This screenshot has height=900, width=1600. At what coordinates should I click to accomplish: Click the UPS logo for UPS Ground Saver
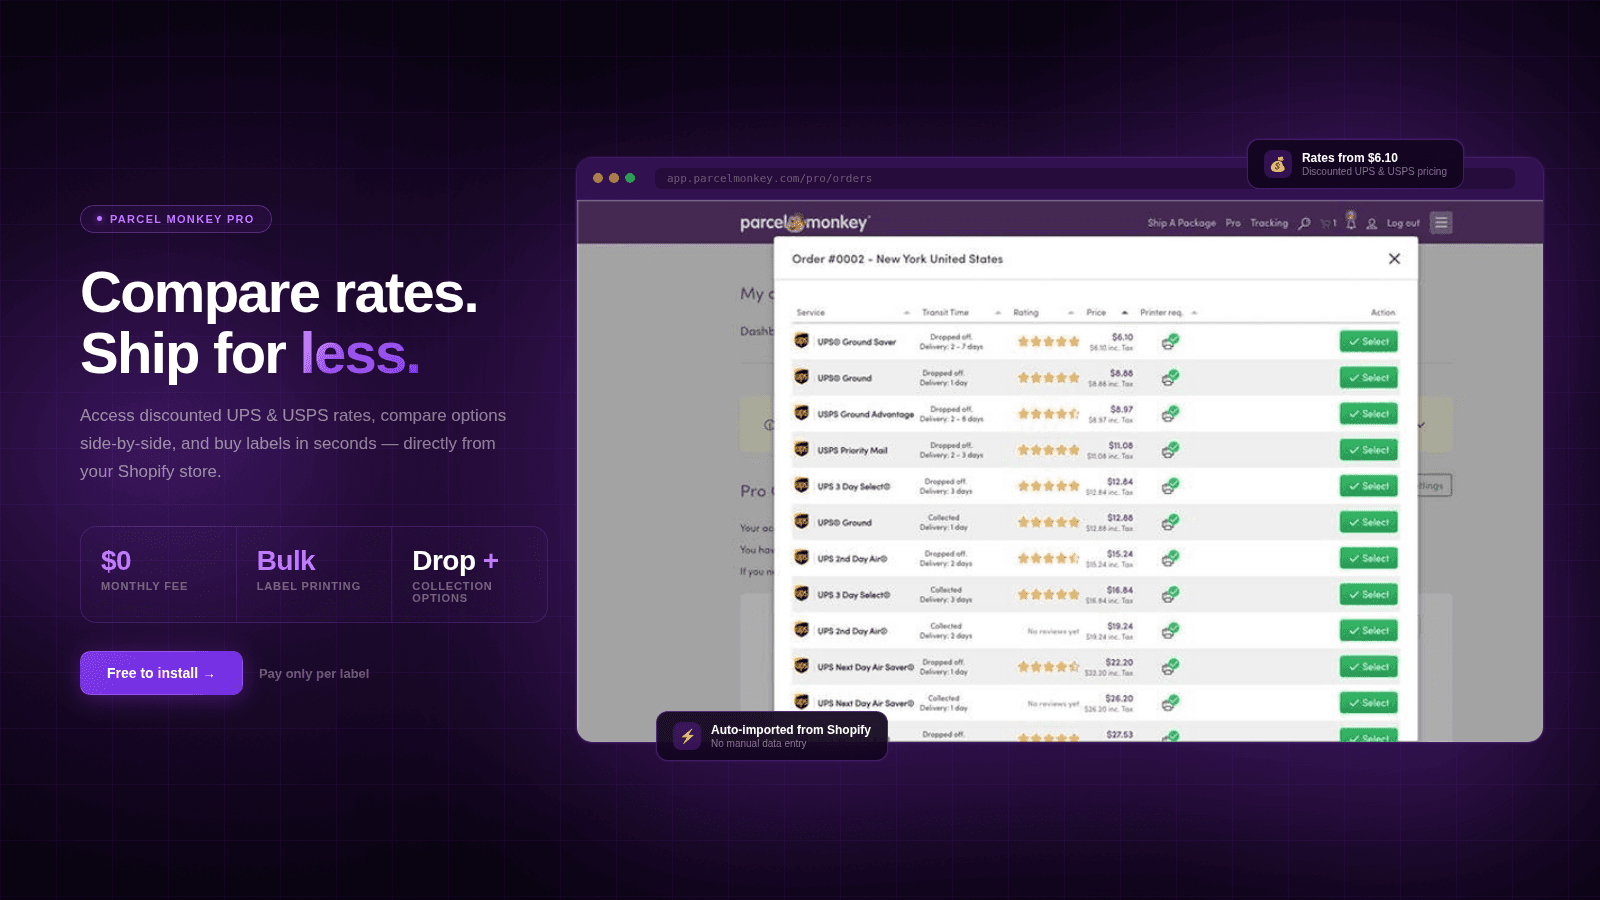pyautogui.click(x=801, y=341)
